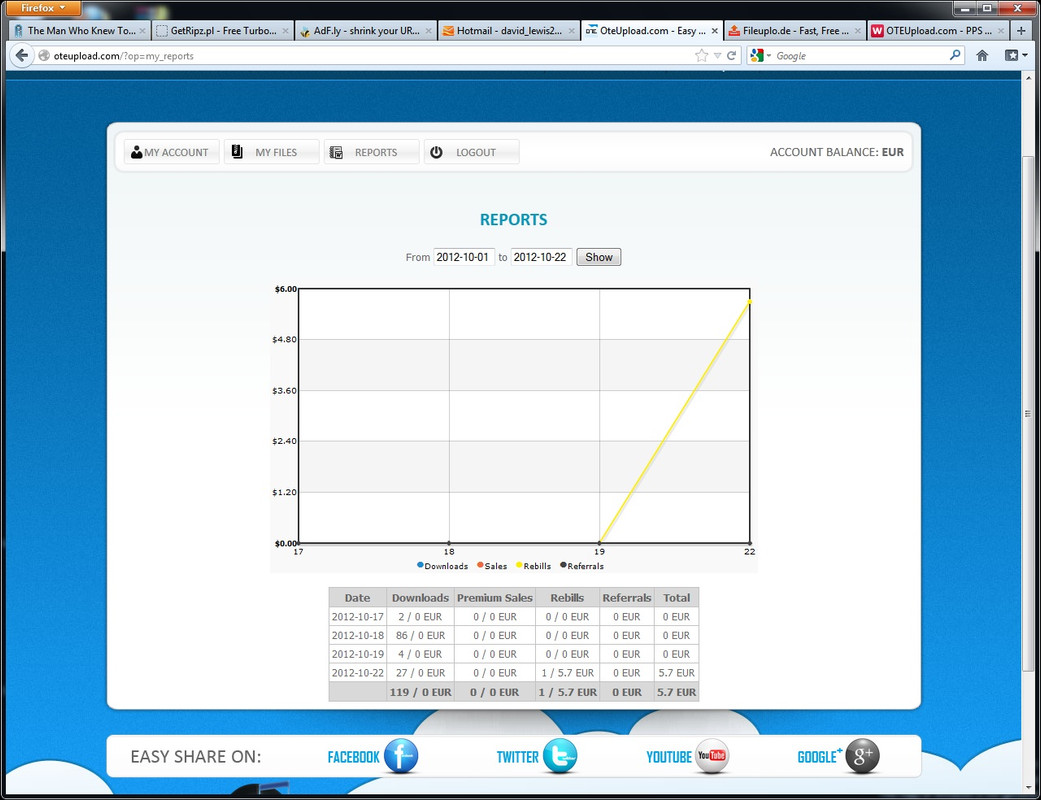The width and height of the screenshot is (1041, 800).
Task: Click the Twitter bird share icon
Action: [560, 756]
